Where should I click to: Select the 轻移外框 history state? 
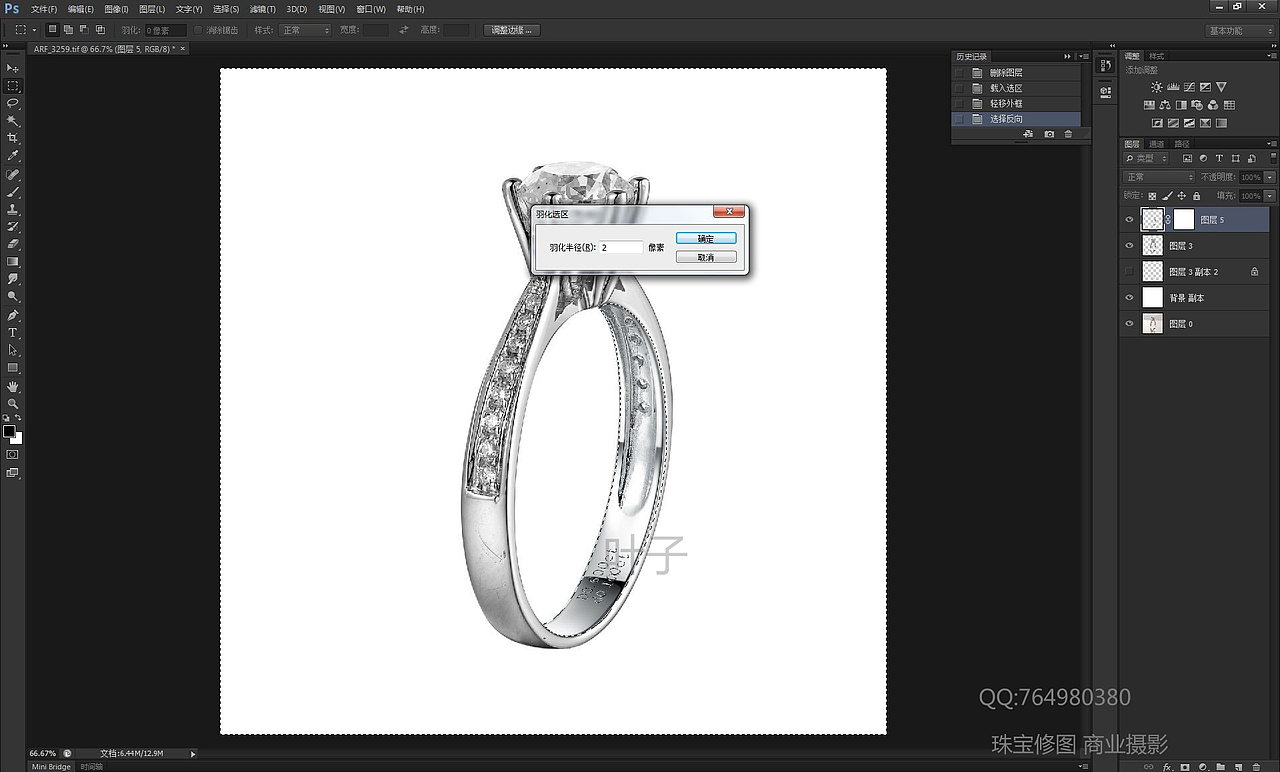pyautogui.click(x=1016, y=103)
